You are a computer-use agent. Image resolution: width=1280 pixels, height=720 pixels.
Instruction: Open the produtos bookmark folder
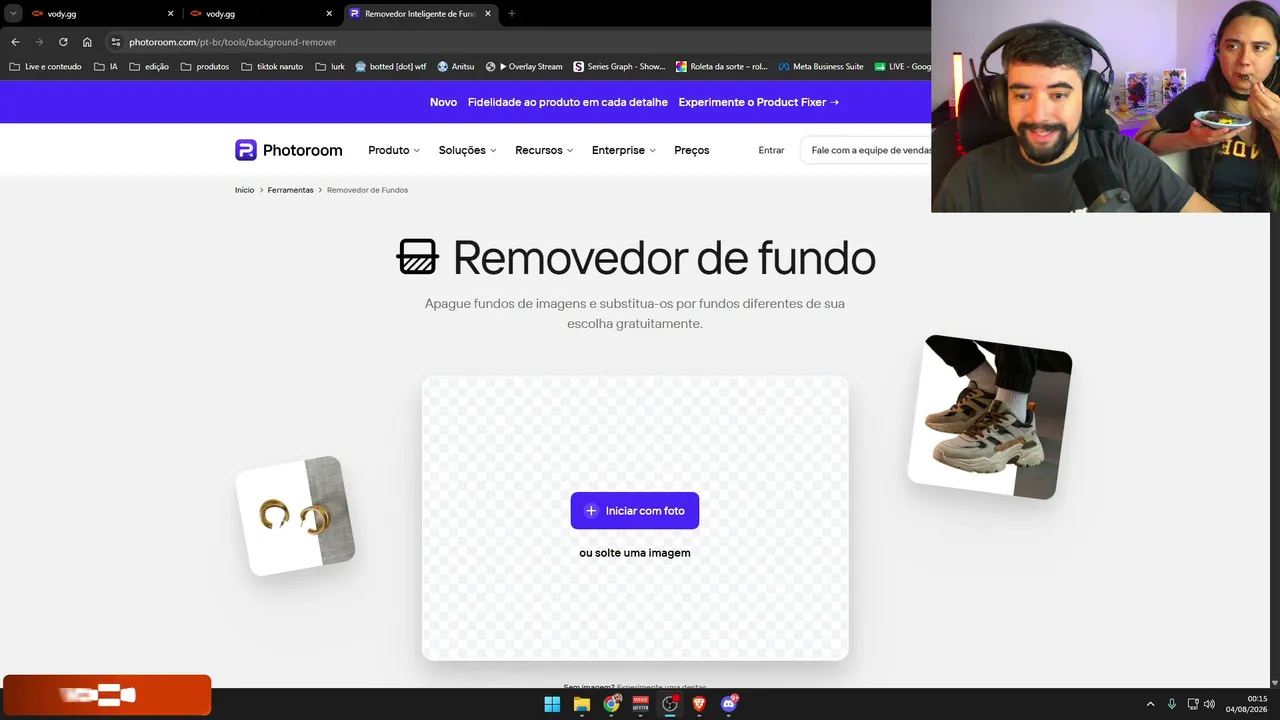coord(205,67)
